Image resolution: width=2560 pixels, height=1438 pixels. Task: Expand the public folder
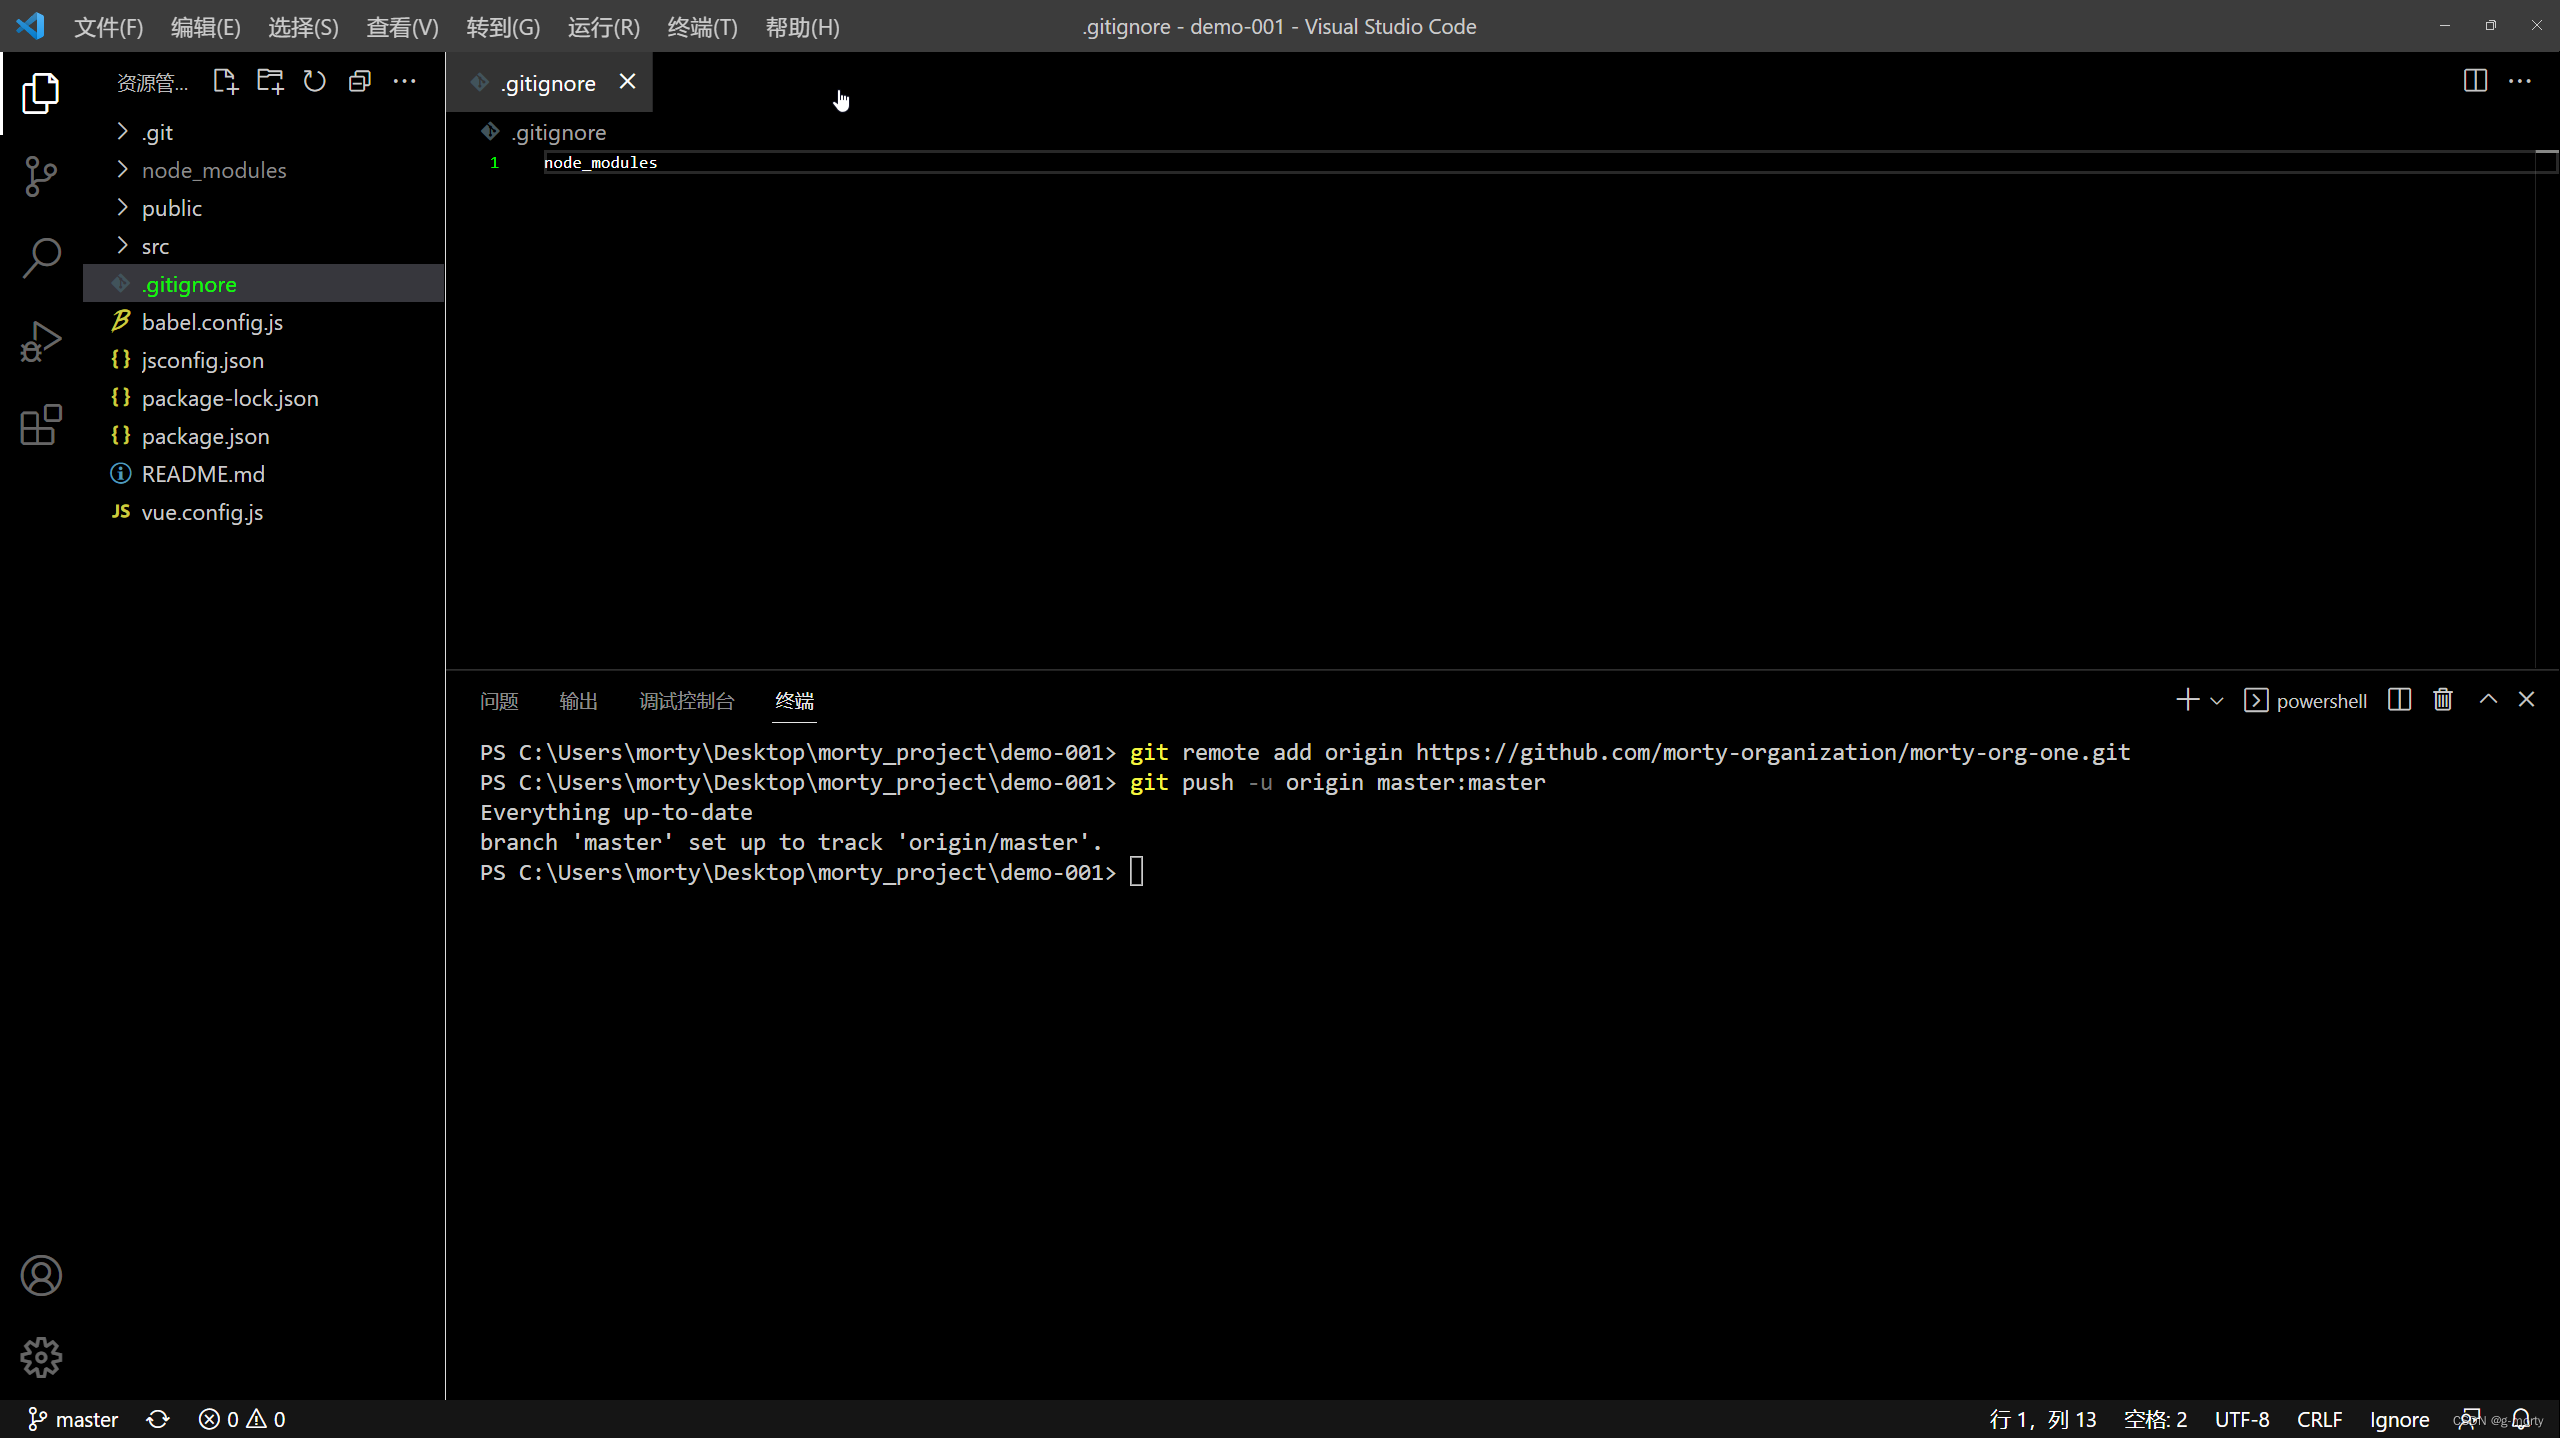click(264, 208)
